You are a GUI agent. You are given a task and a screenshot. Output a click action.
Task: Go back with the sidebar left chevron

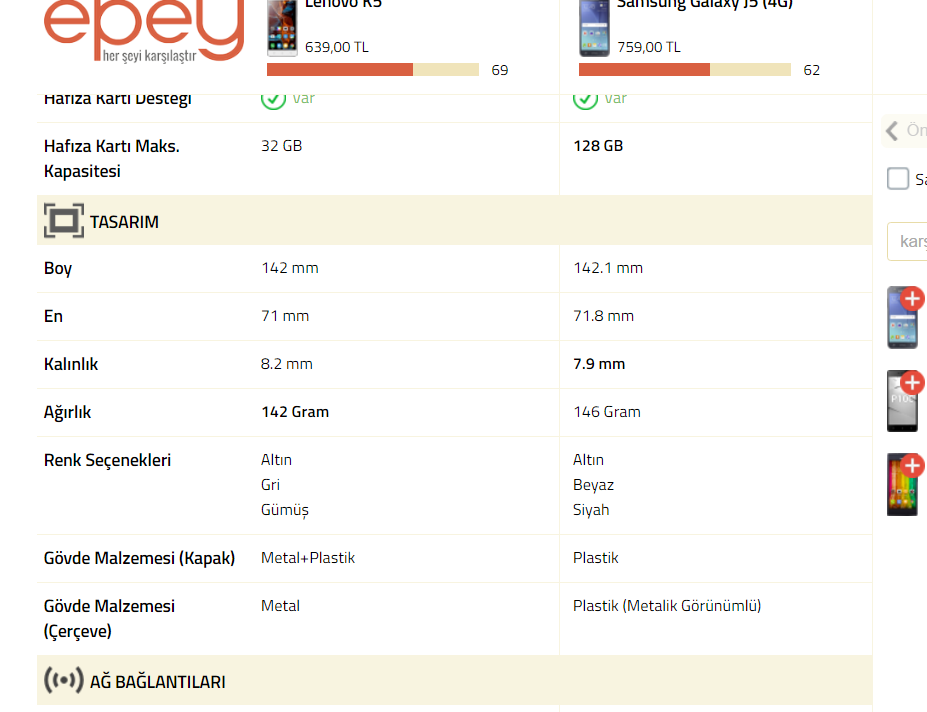coord(893,130)
